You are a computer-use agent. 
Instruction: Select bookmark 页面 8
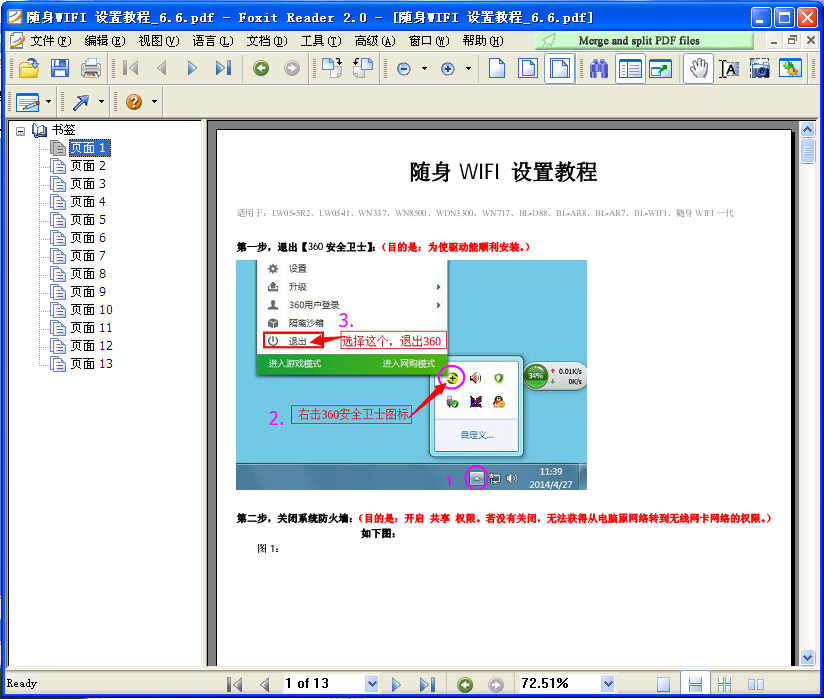tap(88, 274)
